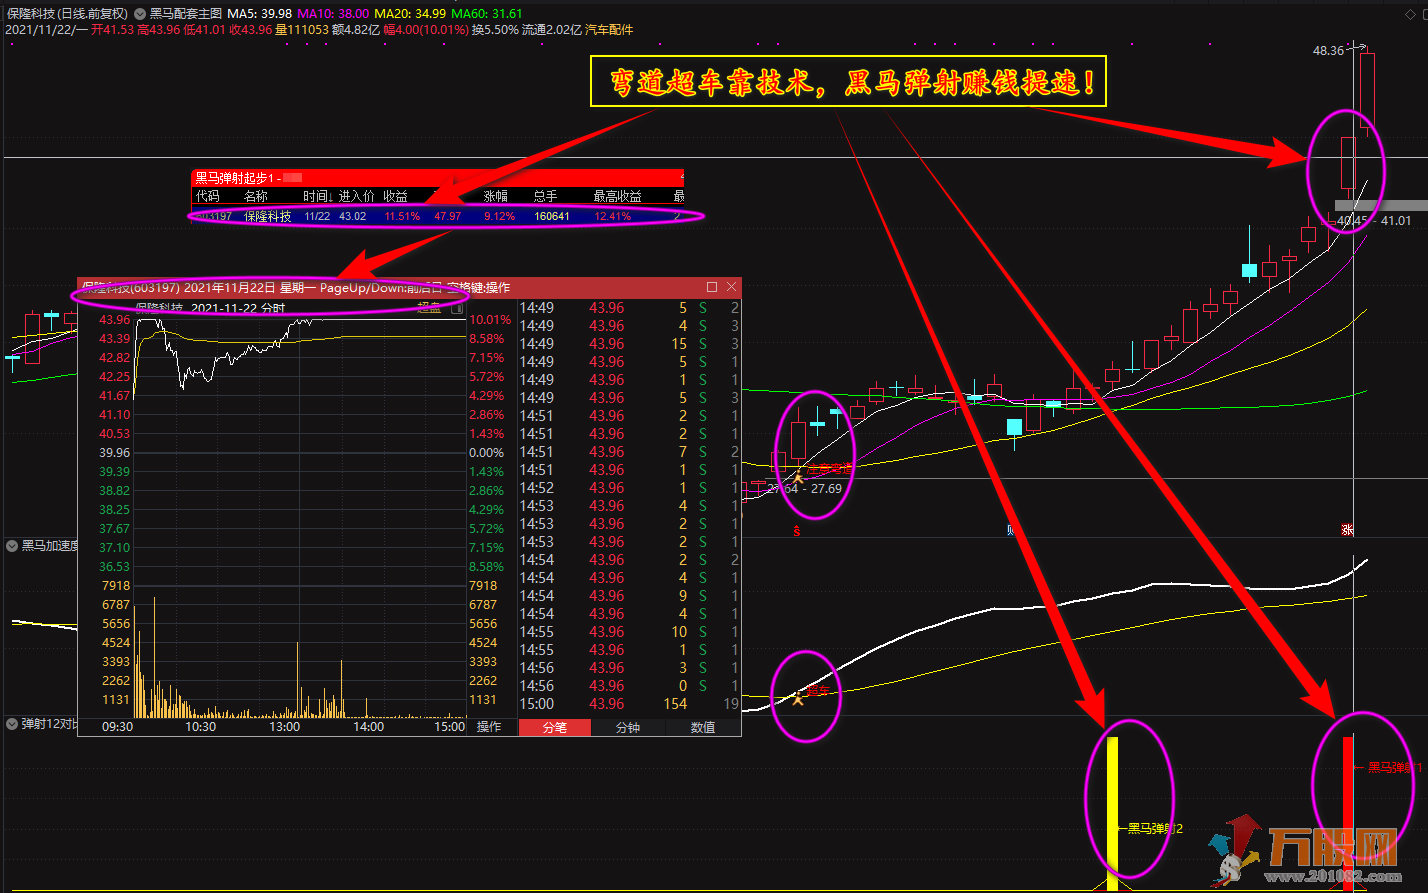This screenshot has height=893, width=1428.
Task: Click the runner signal icon near 注意弯道
Action: click(x=798, y=478)
